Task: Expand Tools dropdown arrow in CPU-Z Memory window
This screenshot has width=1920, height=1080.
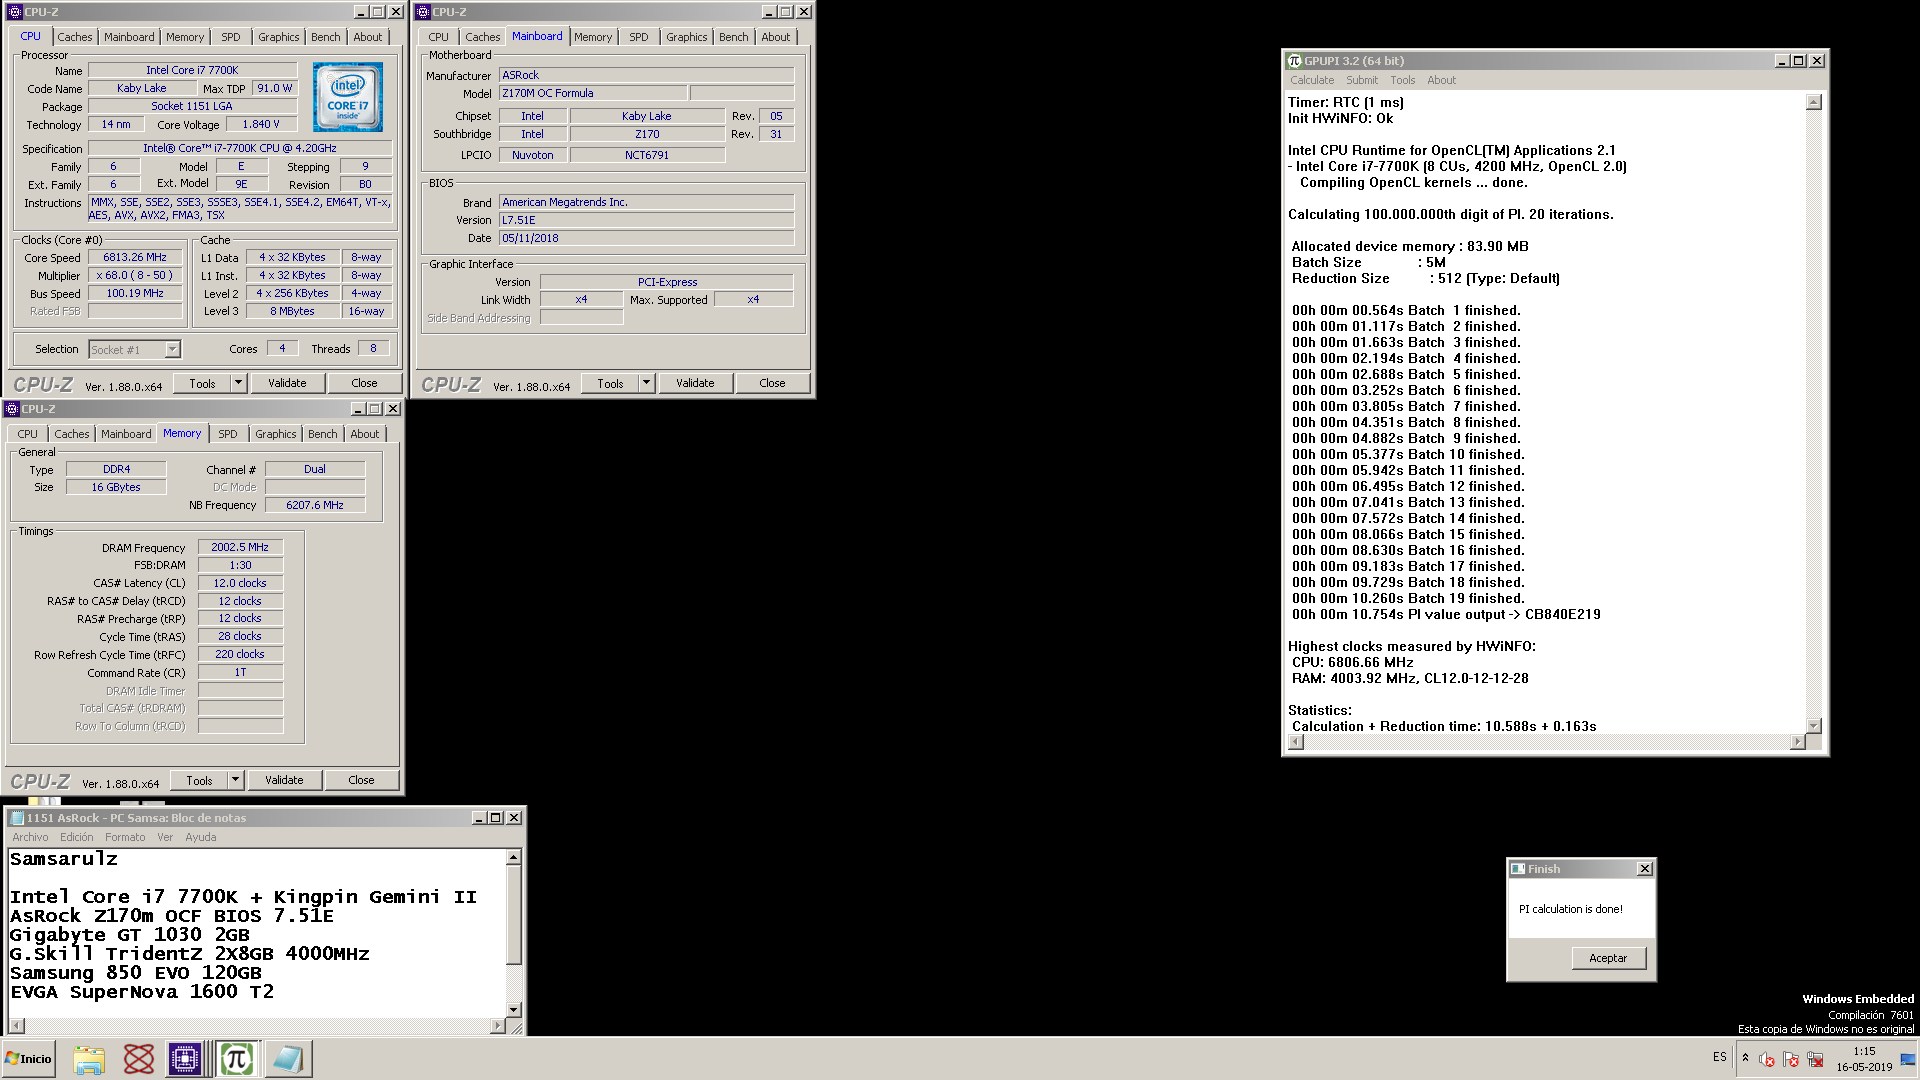Action: [x=235, y=780]
